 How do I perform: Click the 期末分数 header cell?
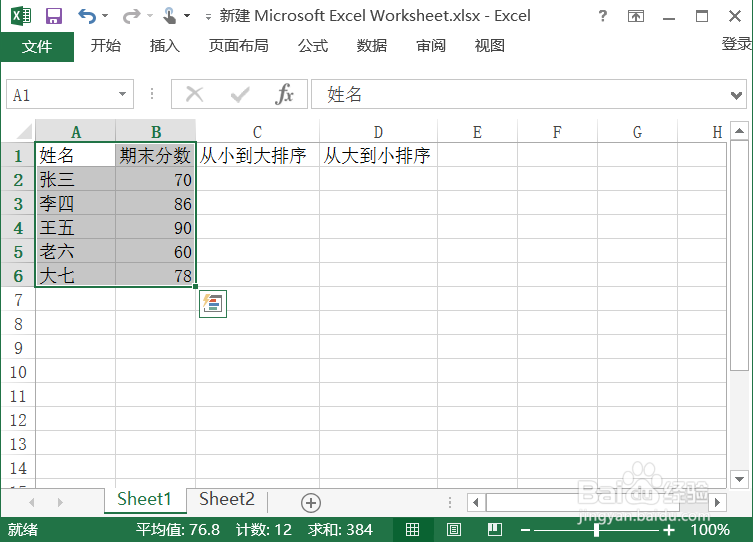pos(156,155)
